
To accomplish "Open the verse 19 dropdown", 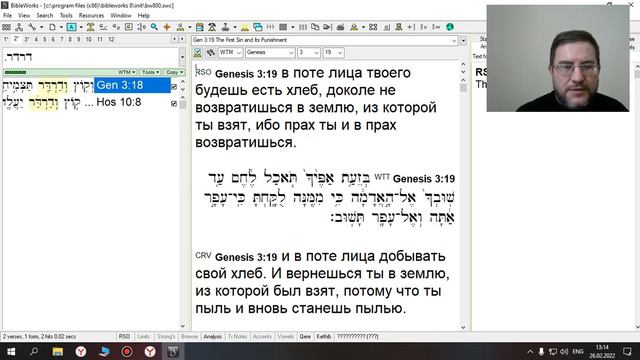I will click(x=333, y=53).
